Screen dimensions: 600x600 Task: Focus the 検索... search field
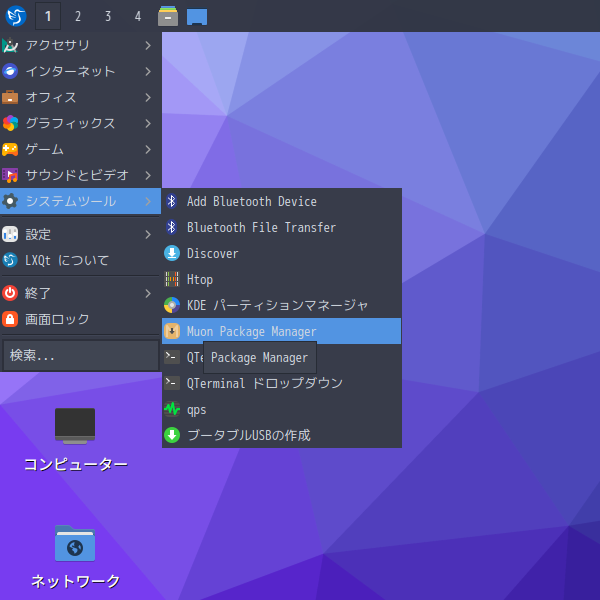[80, 355]
